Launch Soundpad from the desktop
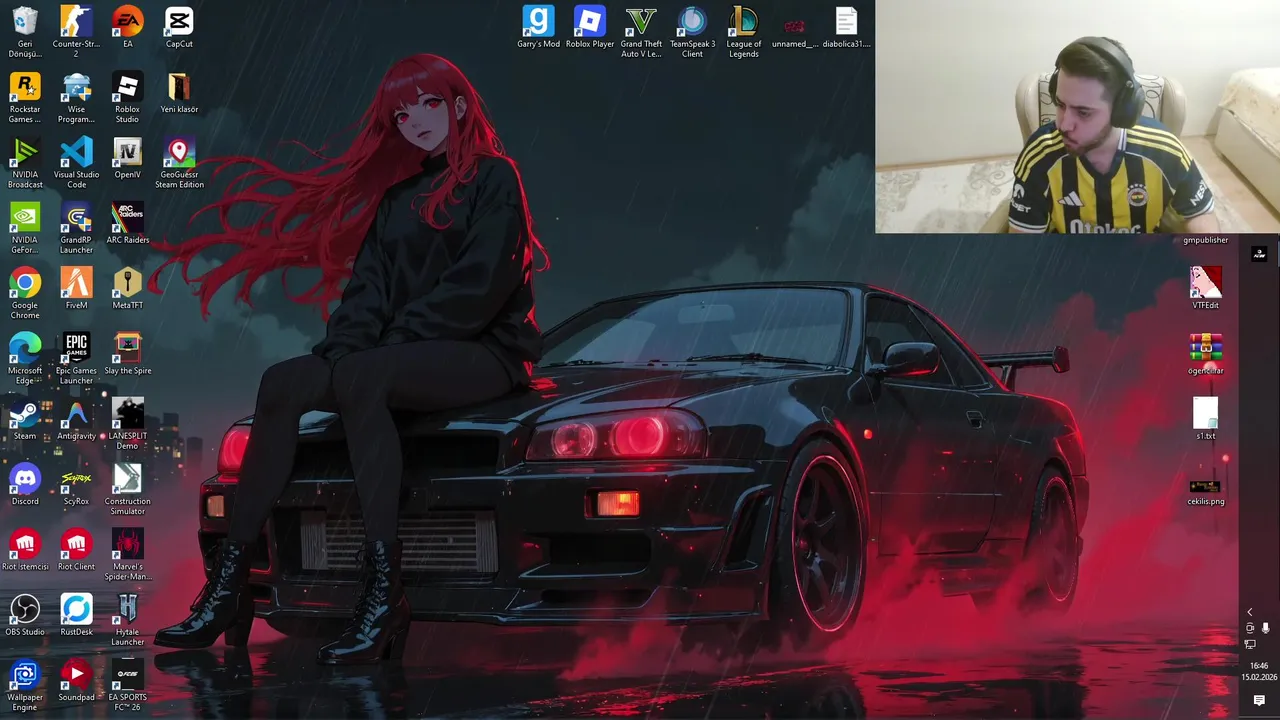Viewport: 1280px width, 720px height. [76, 680]
